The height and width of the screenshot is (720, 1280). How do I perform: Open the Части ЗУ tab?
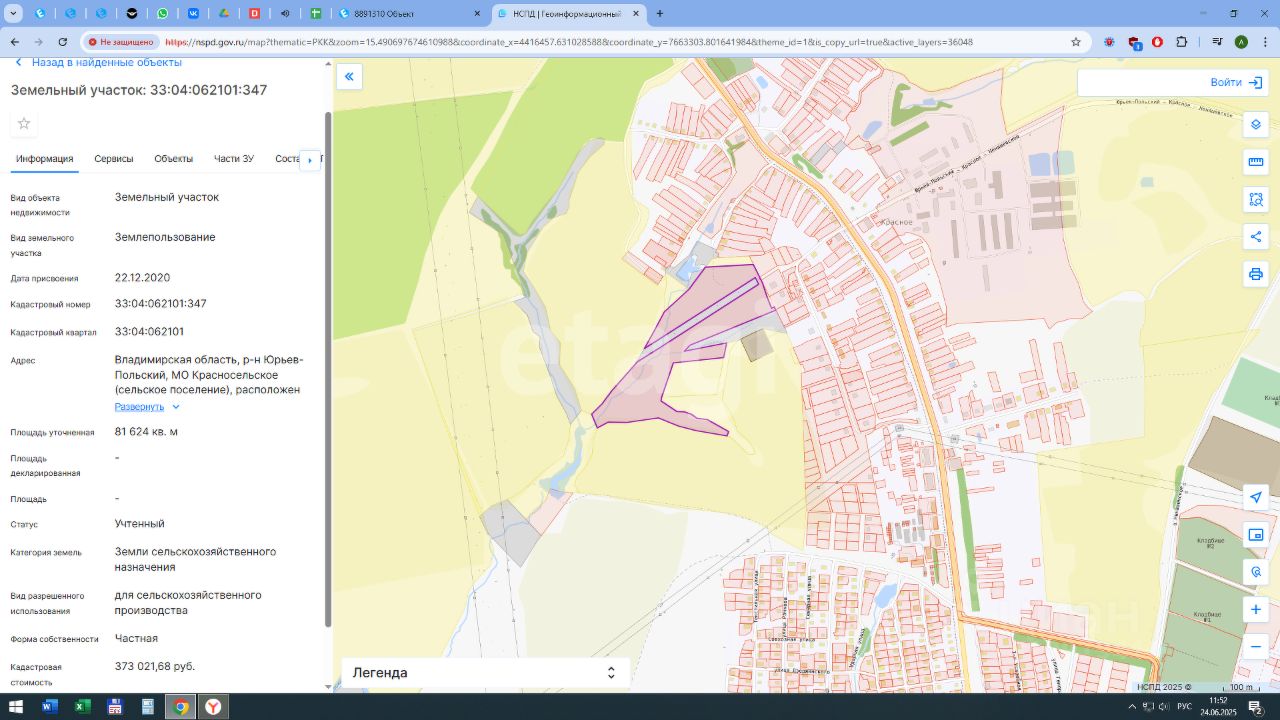click(x=233, y=159)
